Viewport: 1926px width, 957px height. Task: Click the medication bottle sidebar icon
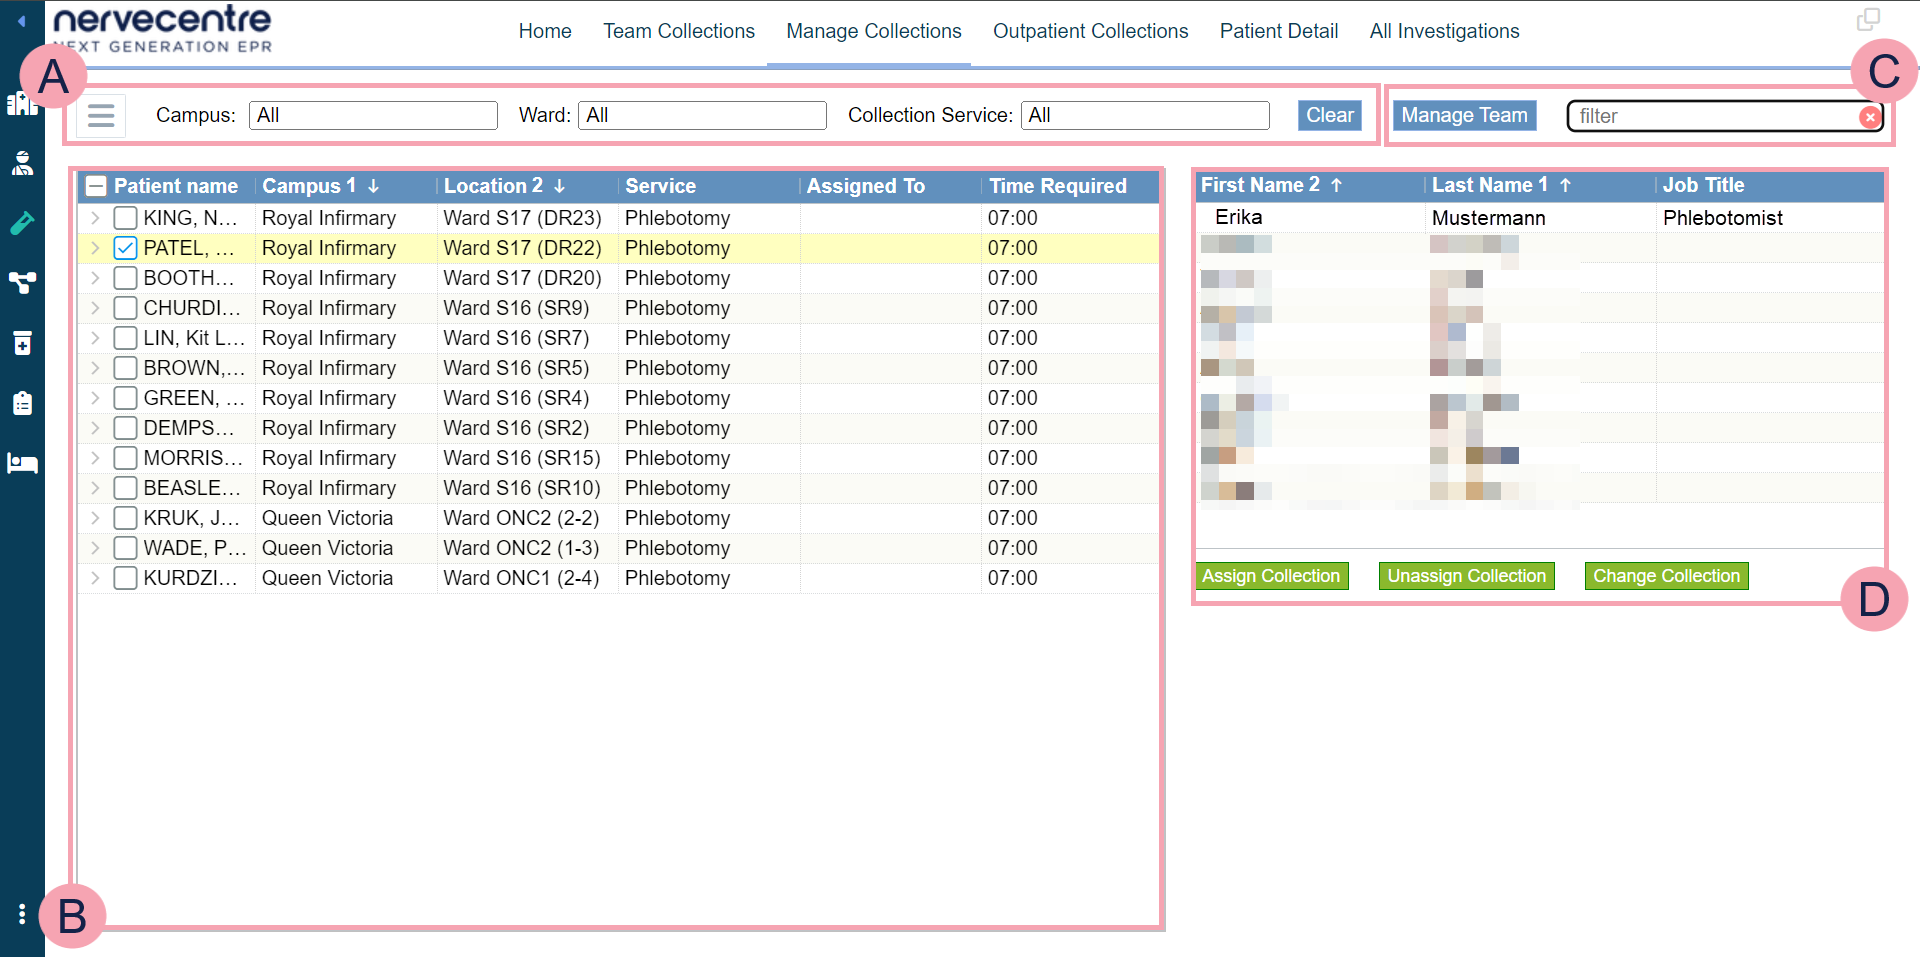pos(22,343)
